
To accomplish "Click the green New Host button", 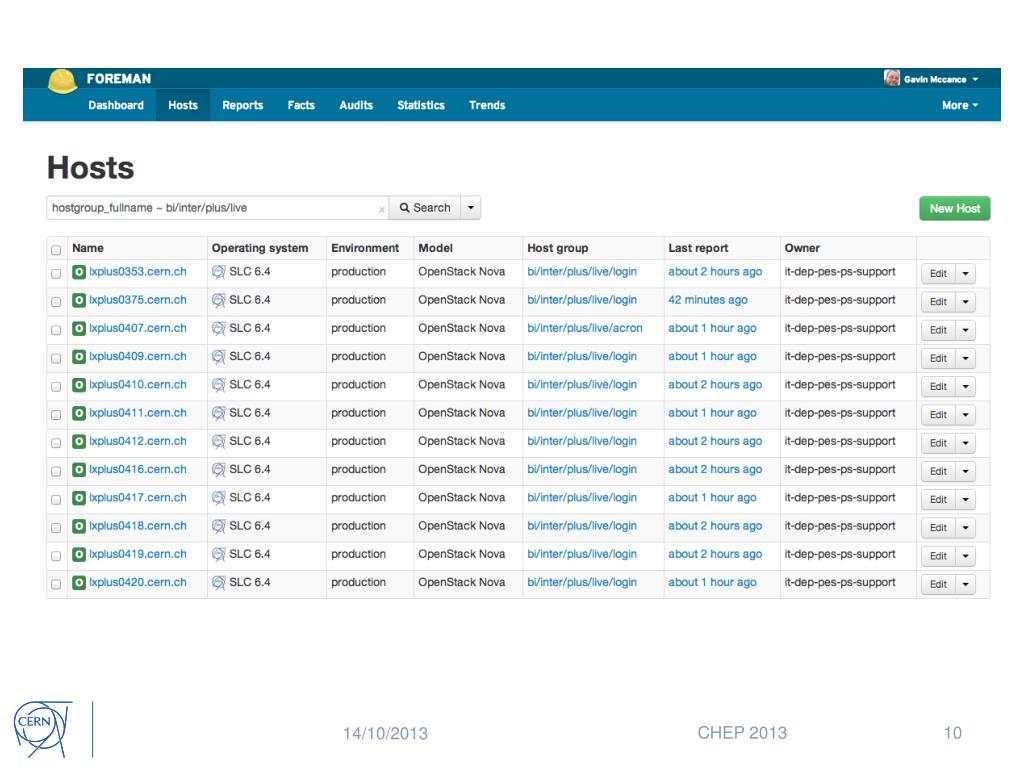I will pos(955,208).
